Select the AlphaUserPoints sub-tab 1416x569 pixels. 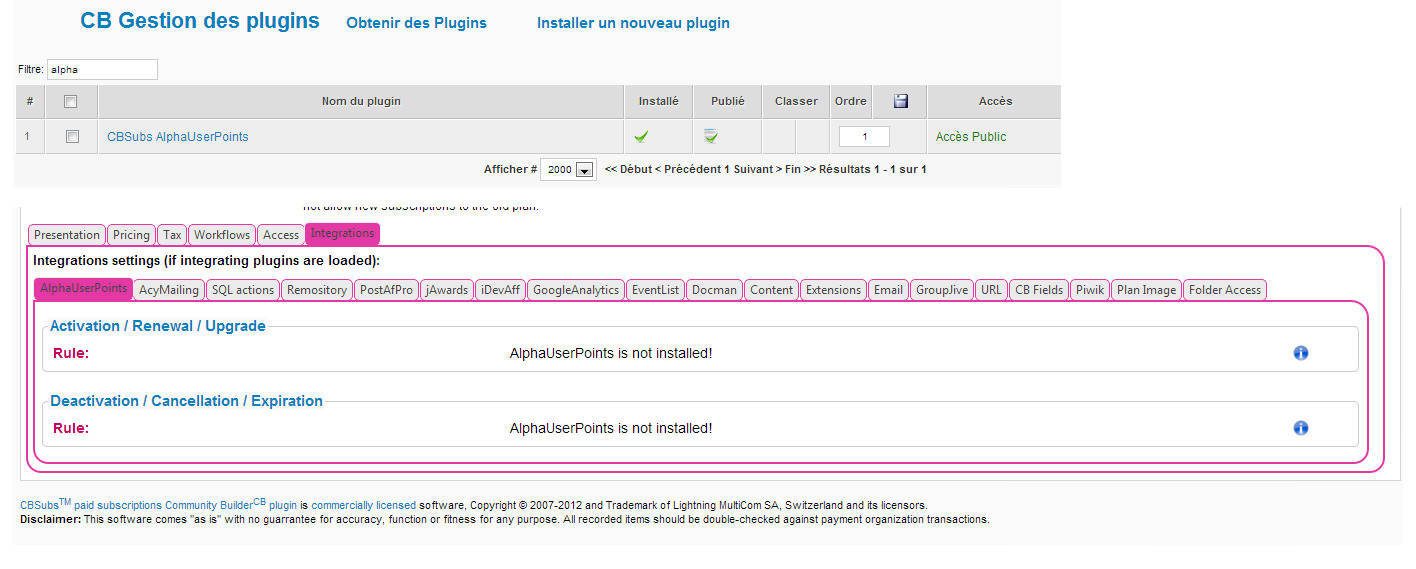click(x=84, y=289)
